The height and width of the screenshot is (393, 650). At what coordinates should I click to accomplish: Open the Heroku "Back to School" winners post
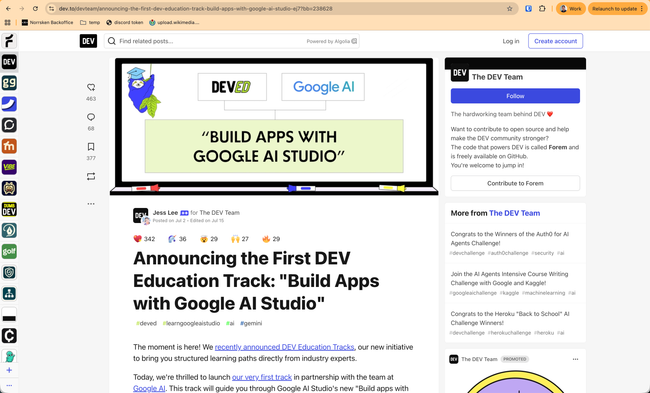click(x=510, y=318)
